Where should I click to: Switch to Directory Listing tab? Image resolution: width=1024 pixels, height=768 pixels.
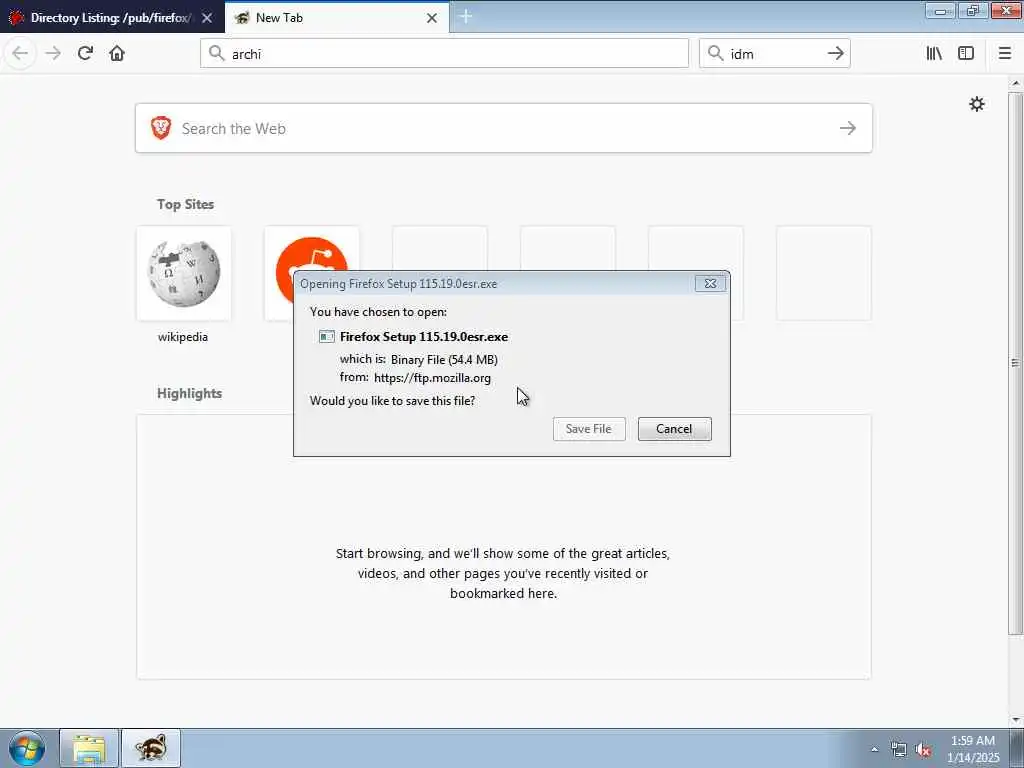(112, 18)
